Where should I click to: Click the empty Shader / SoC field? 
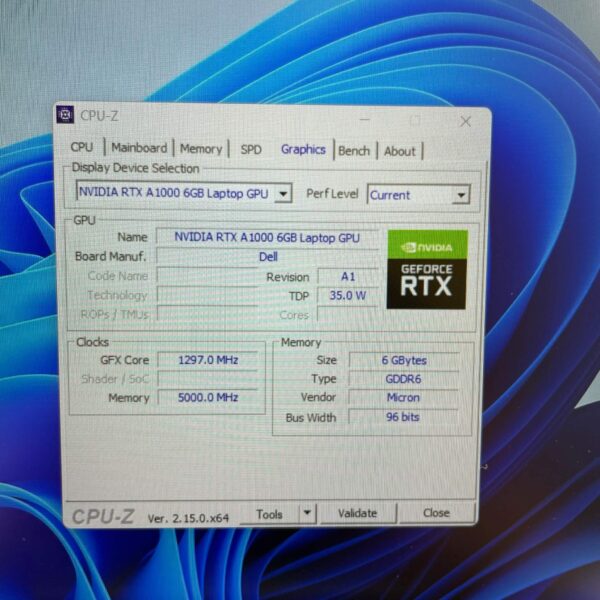click(208, 379)
